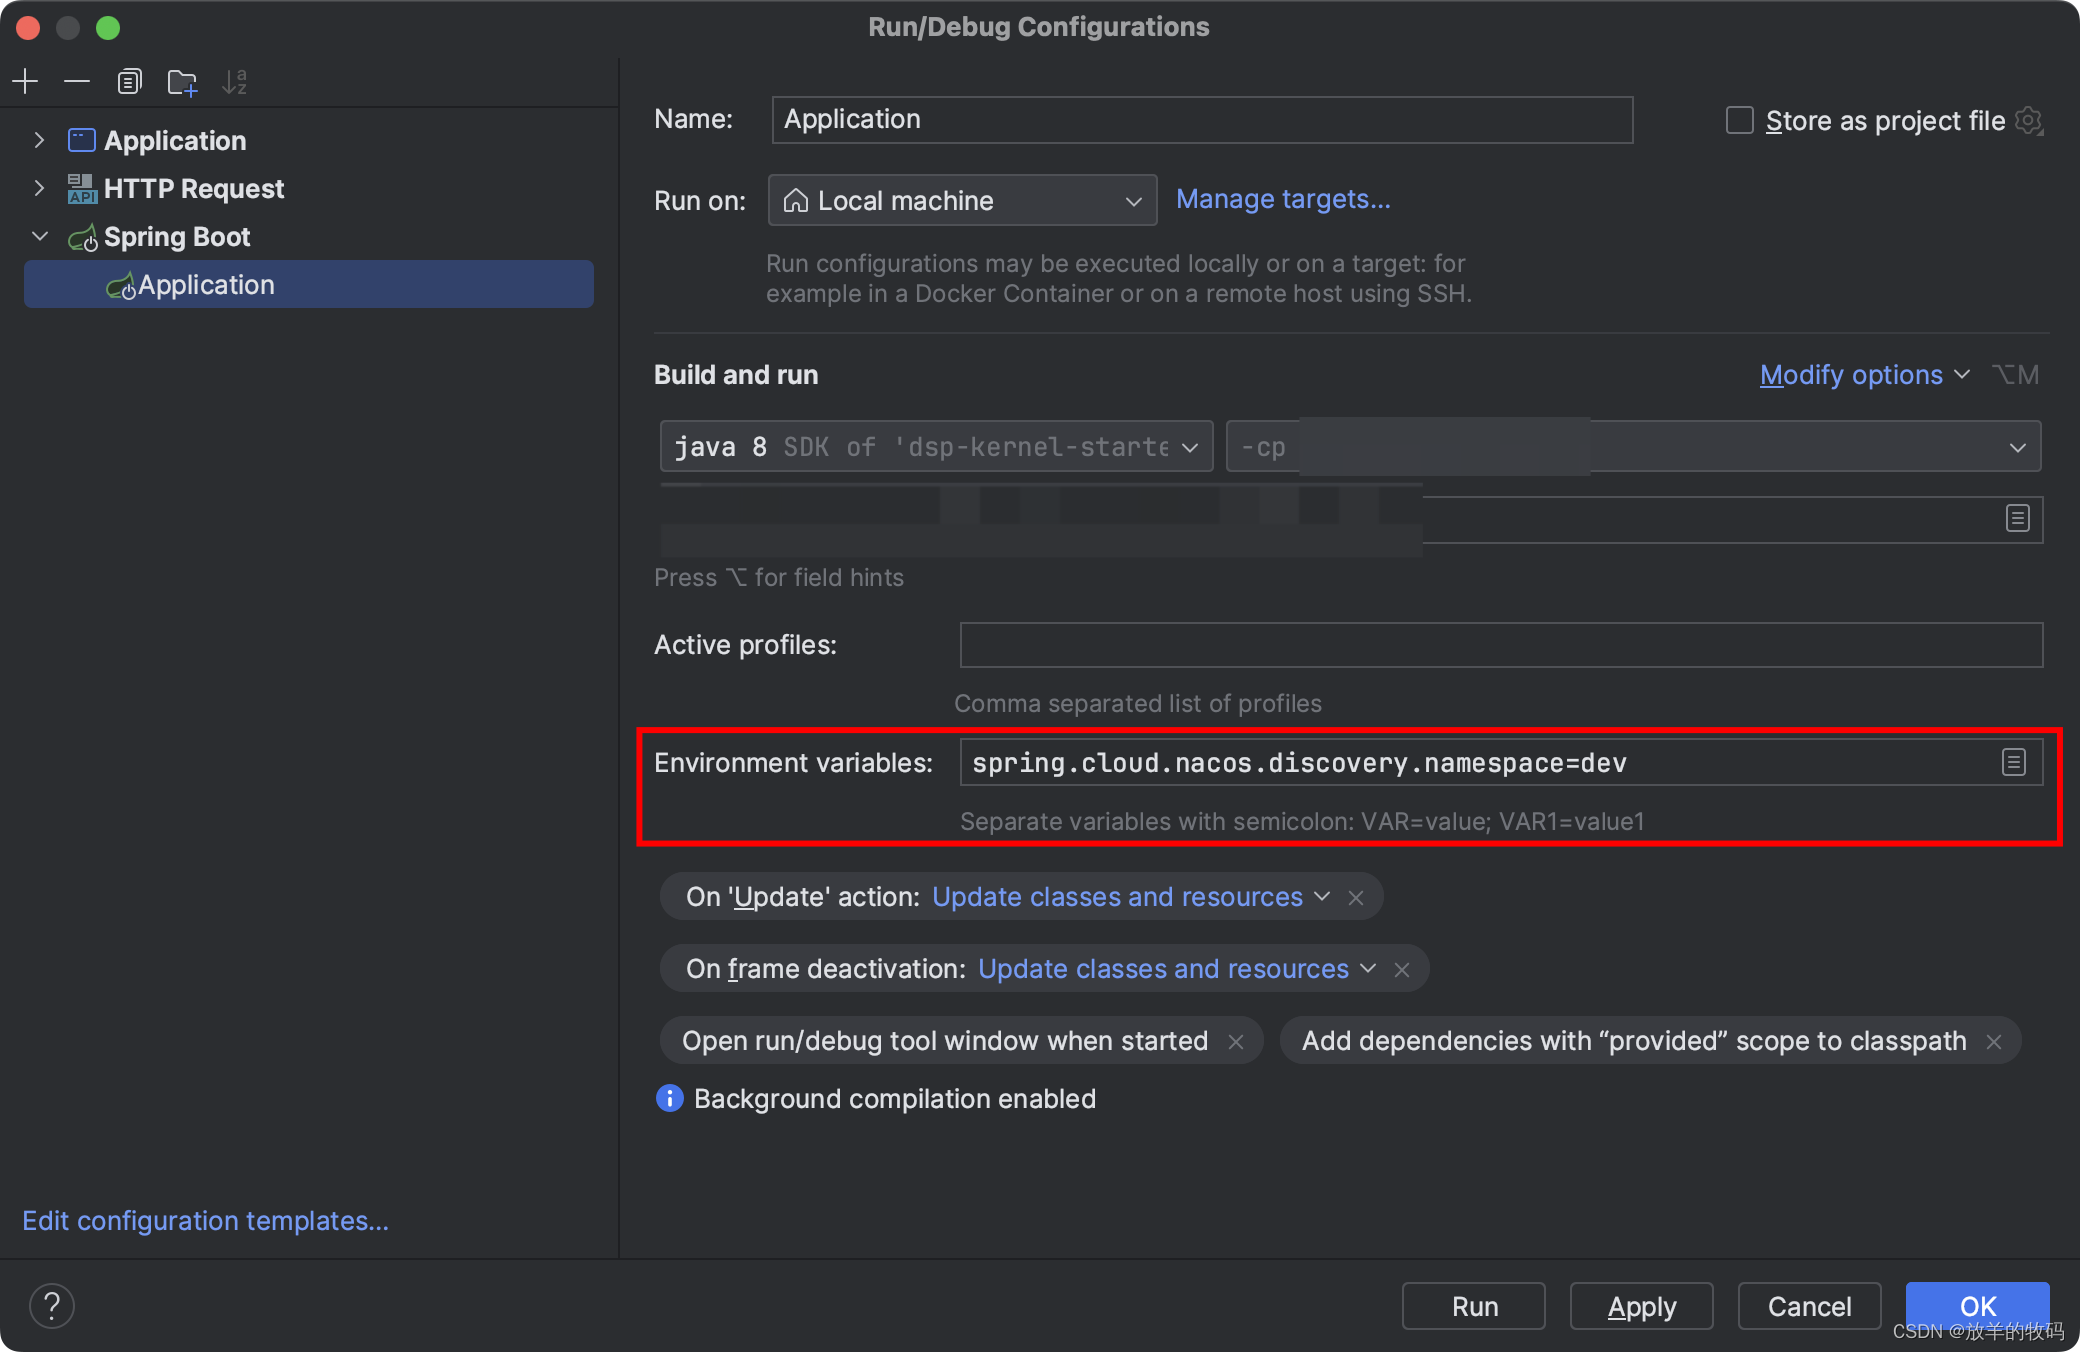Click the Add New Configuration plus icon

pos(25,81)
